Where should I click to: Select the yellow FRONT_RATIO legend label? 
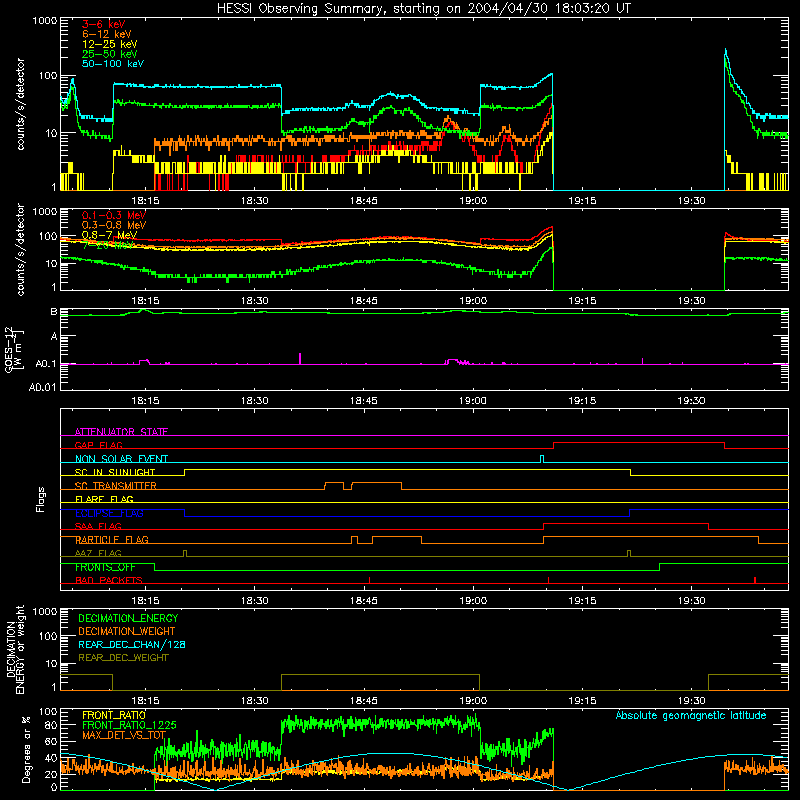tap(114, 715)
